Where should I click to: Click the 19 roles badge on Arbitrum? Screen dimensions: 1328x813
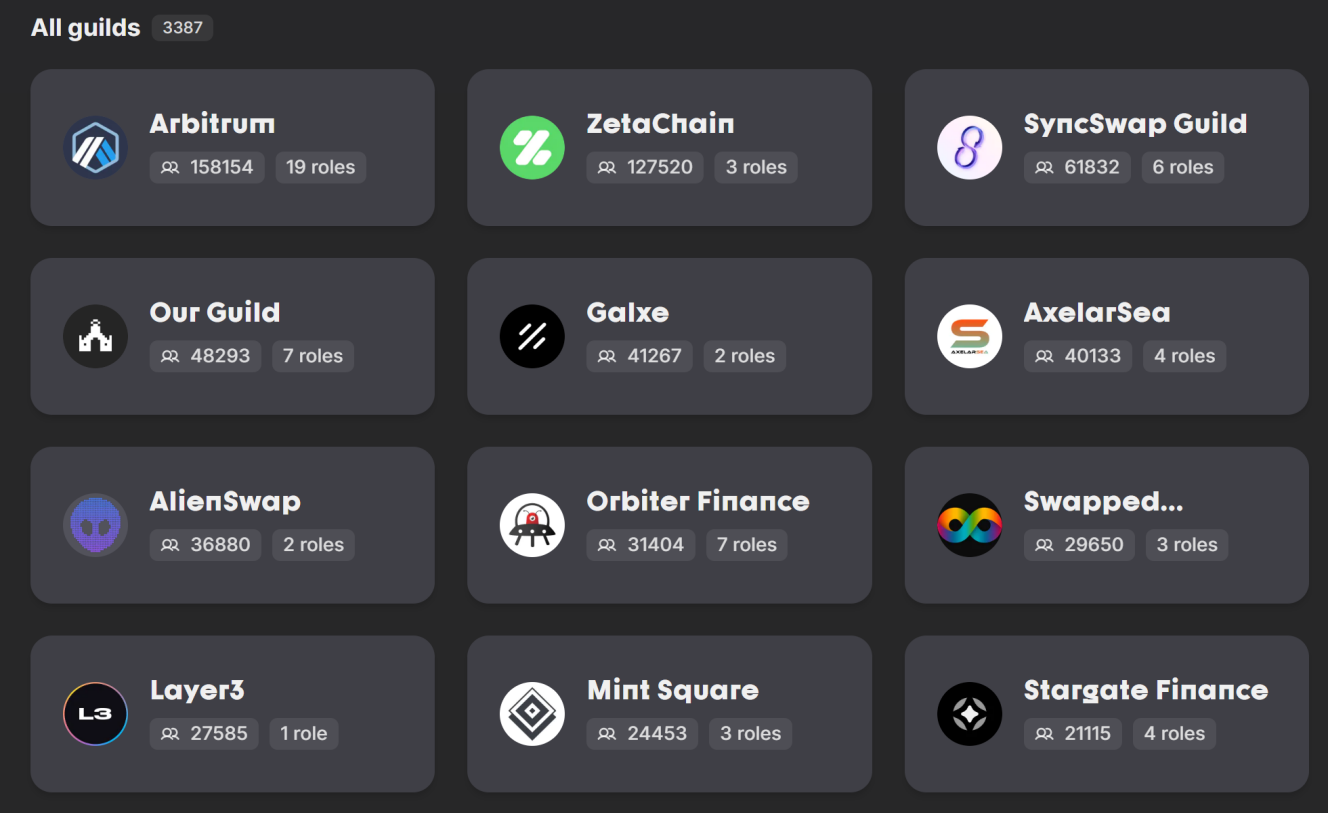tap(320, 167)
